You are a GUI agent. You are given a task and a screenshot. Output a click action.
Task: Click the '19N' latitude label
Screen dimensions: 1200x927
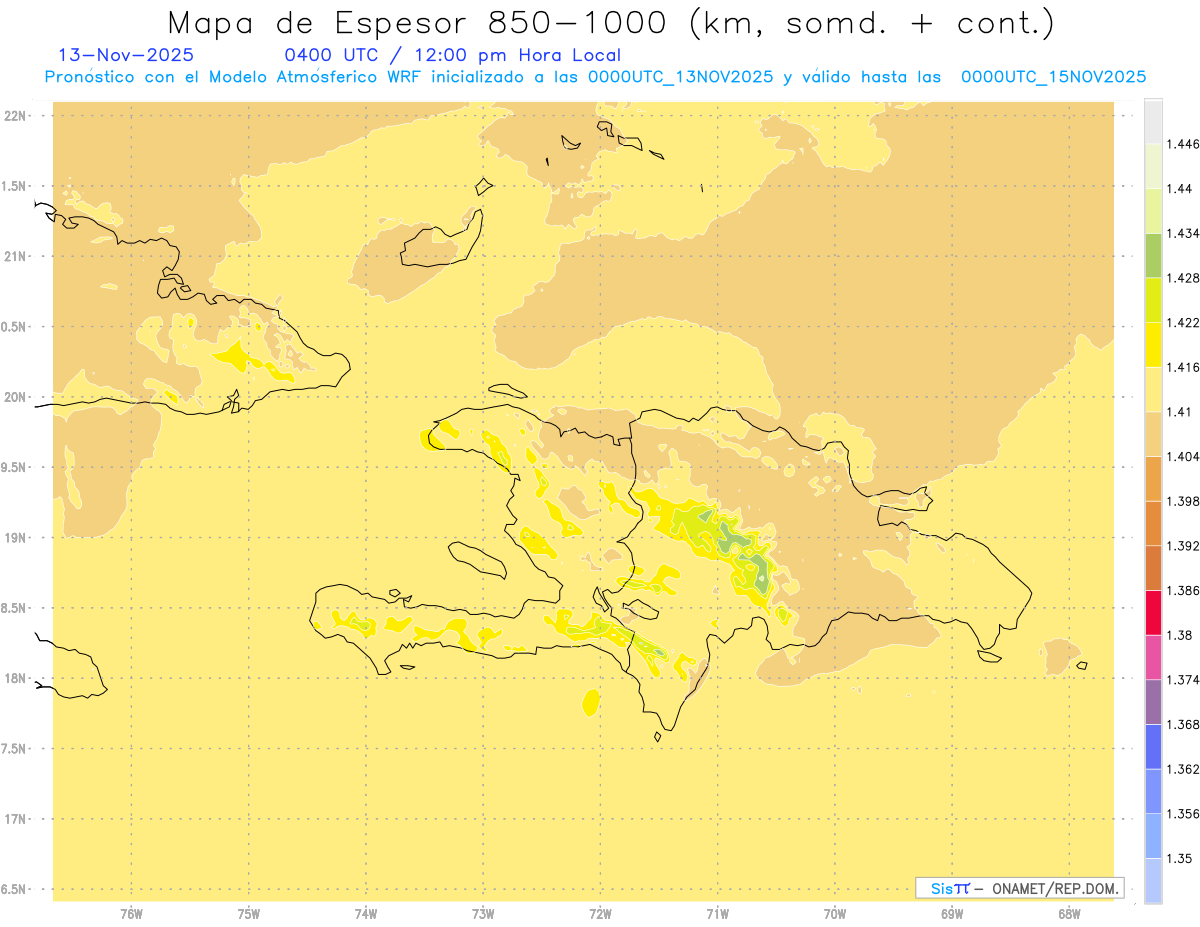tap(15, 537)
